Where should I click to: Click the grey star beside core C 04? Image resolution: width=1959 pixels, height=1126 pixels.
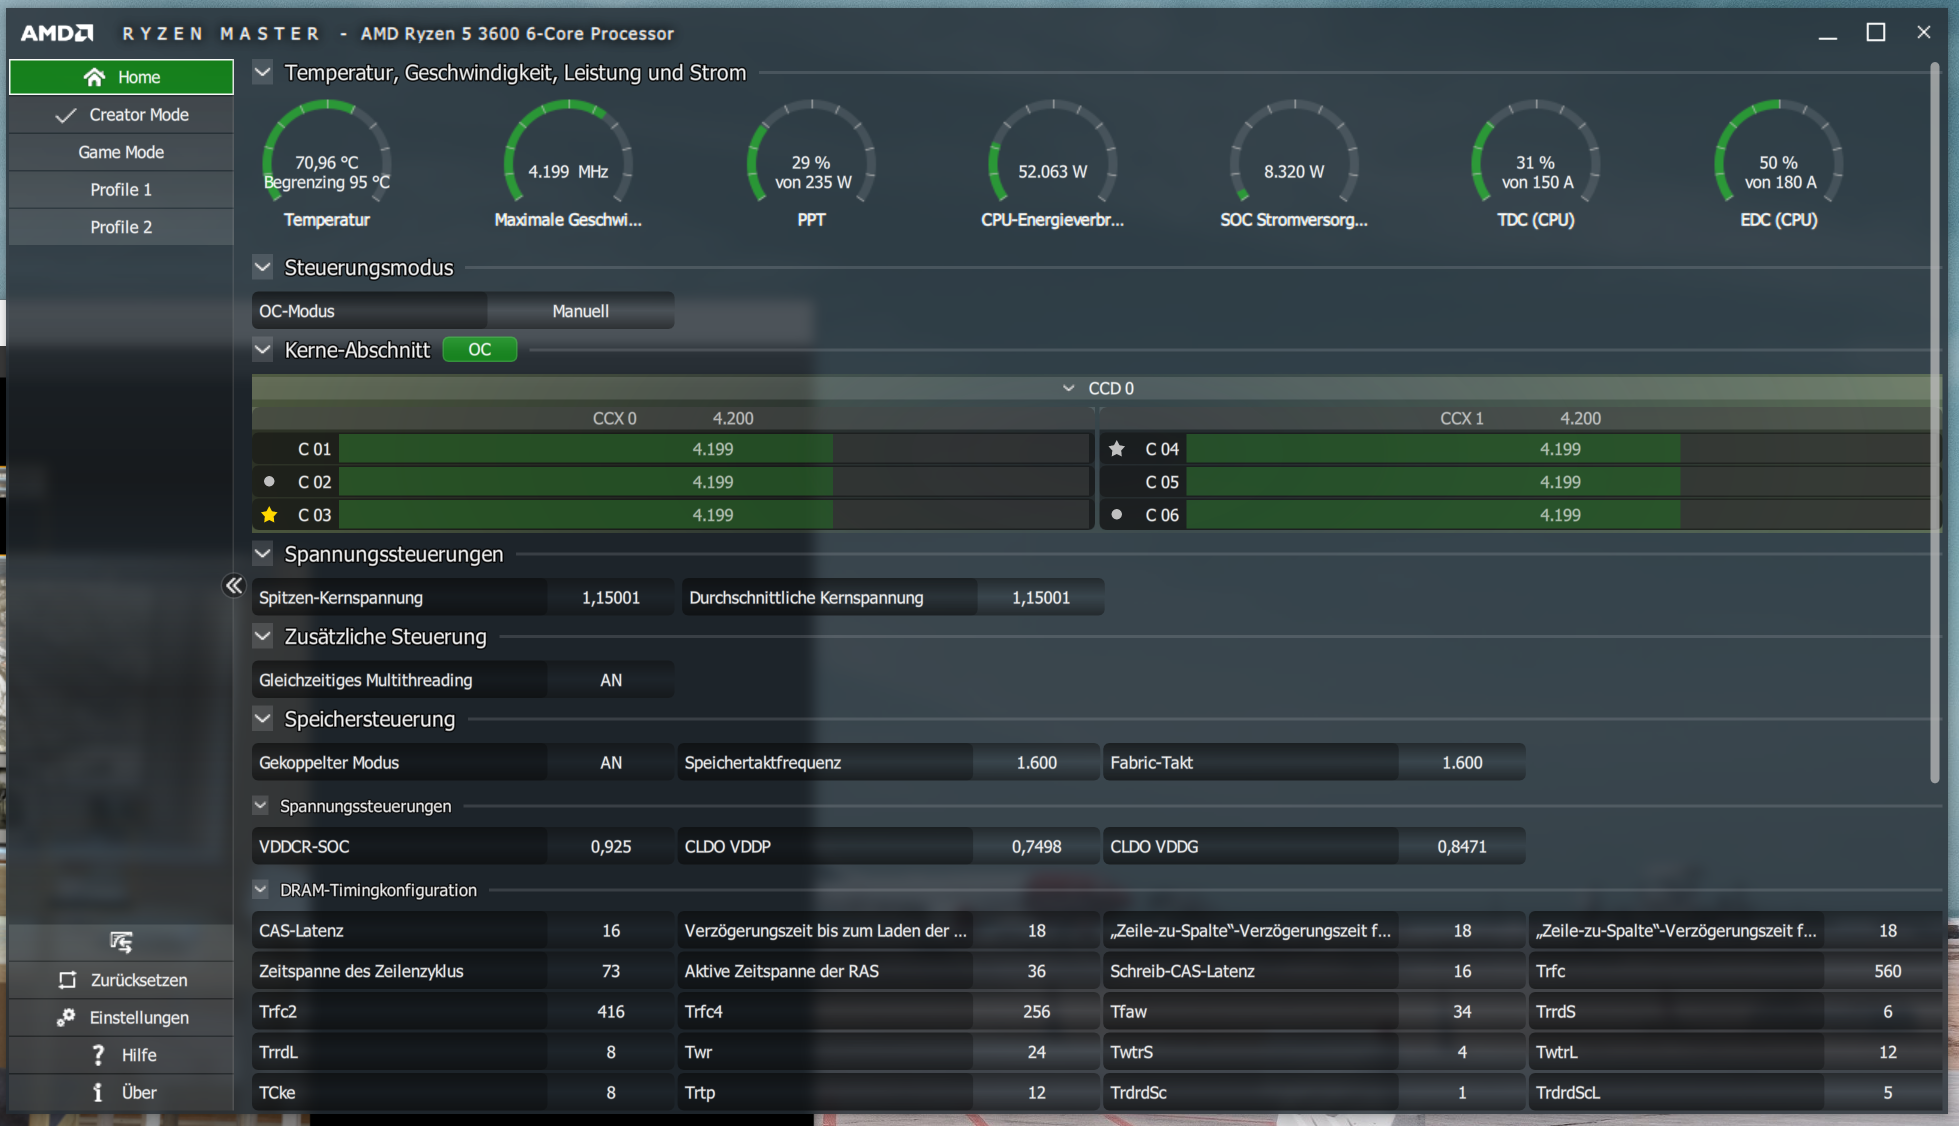point(1117,449)
